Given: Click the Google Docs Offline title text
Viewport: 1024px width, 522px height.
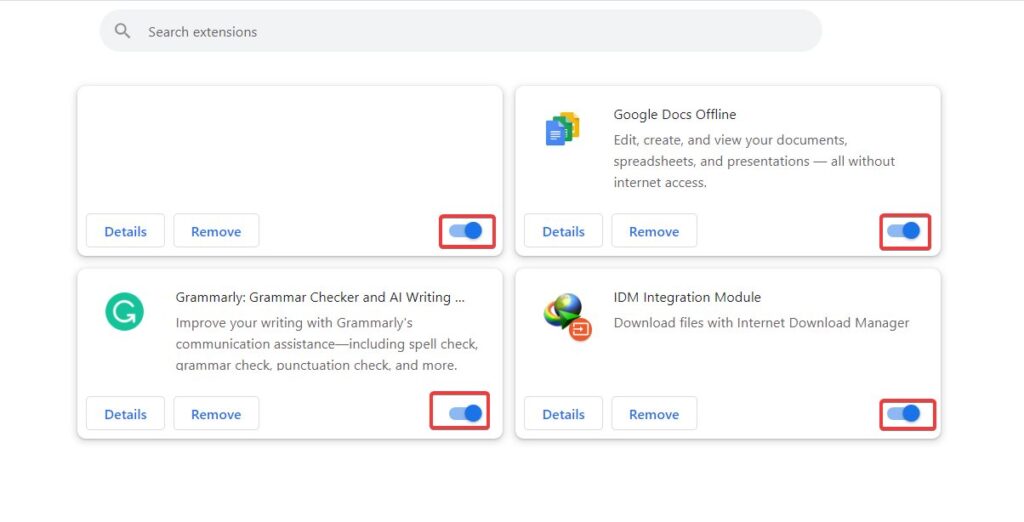Looking at the screenshot, I should click(x=674, y=114).
